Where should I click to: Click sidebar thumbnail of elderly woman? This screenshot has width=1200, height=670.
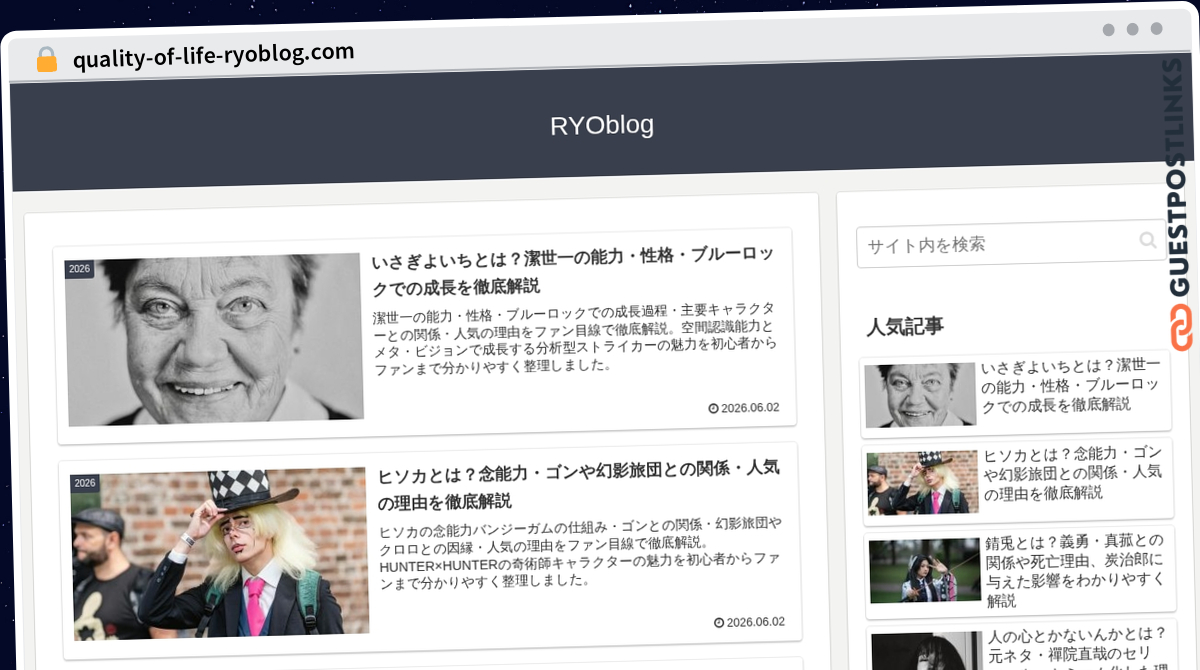[920, 395]
